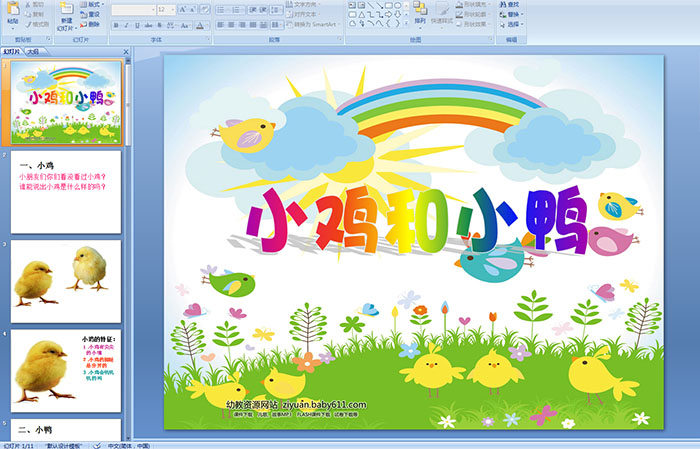Open the Font group dialog launcher
Viewport: 700px width, 449px height.
[x=208, y=39]
